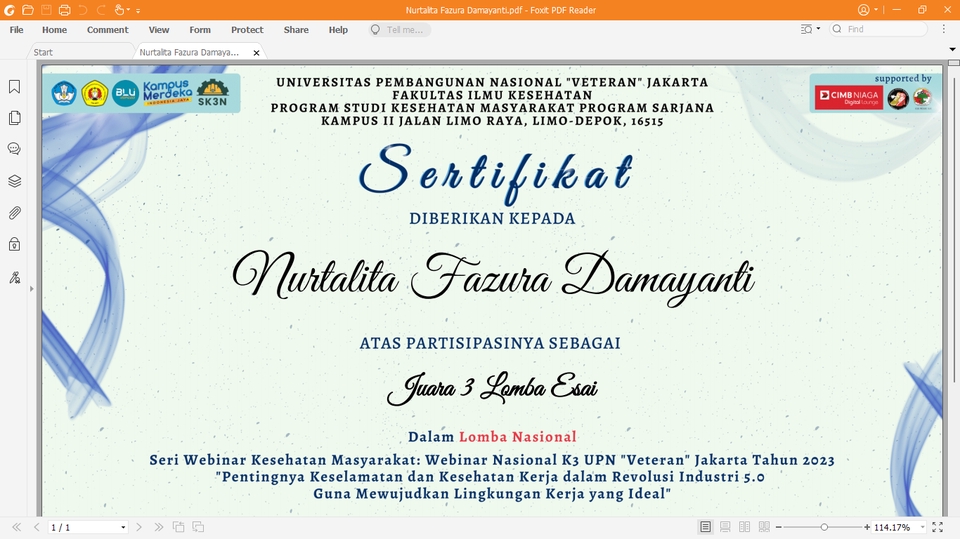The image size is (960, 539).
Task: Open the Comments panel
Action: coord(15,149)
